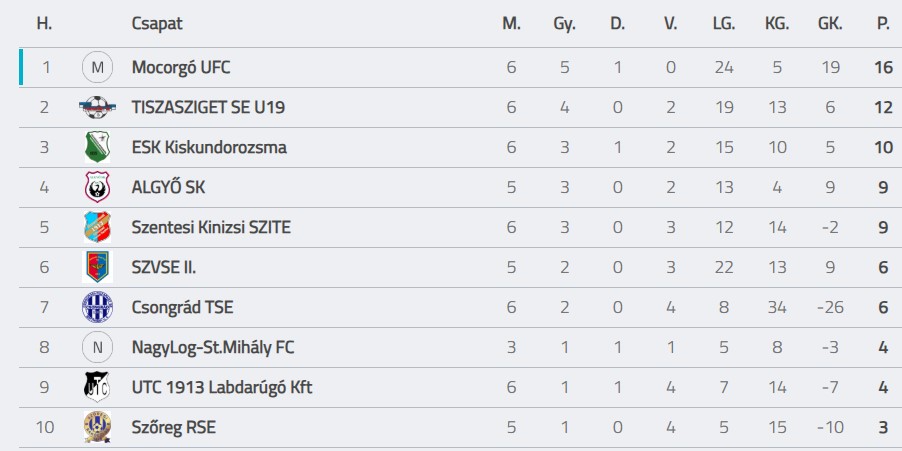This screenshot has height=451, width=902.
Task: Open the Szőreg RSE team name link
Action: point(173,428)
